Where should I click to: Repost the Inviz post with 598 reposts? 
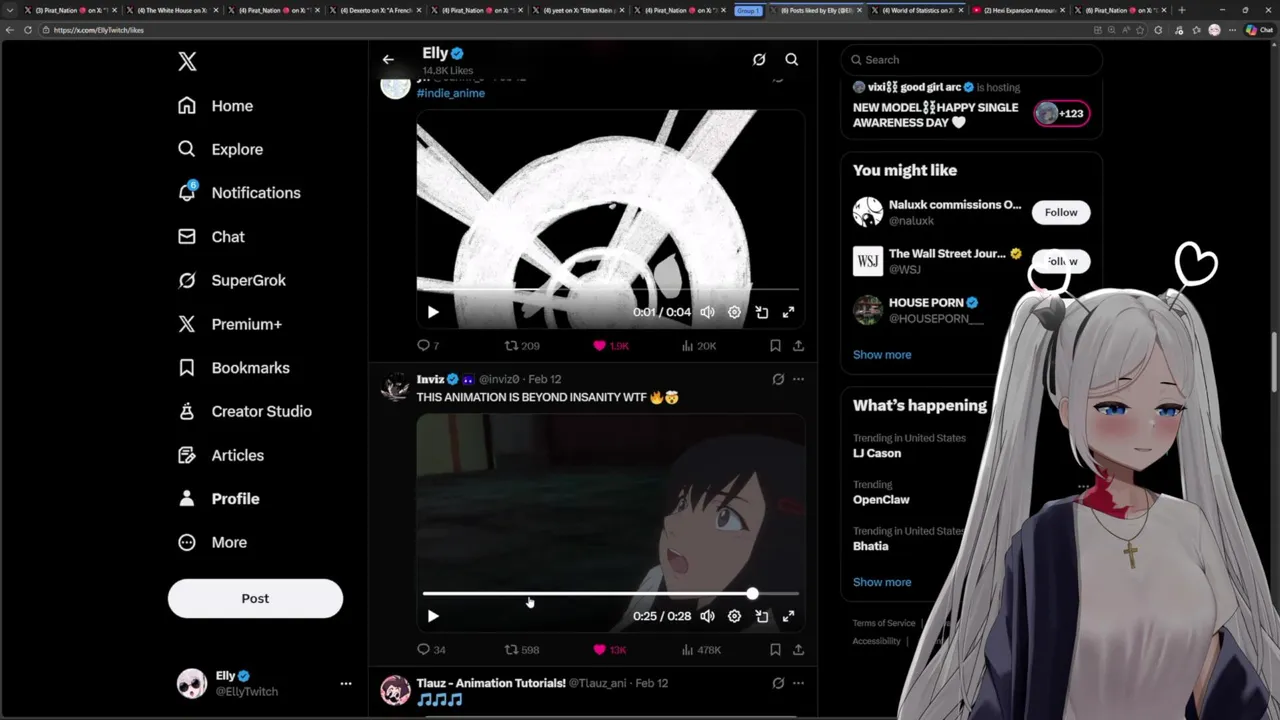[522, 650]
